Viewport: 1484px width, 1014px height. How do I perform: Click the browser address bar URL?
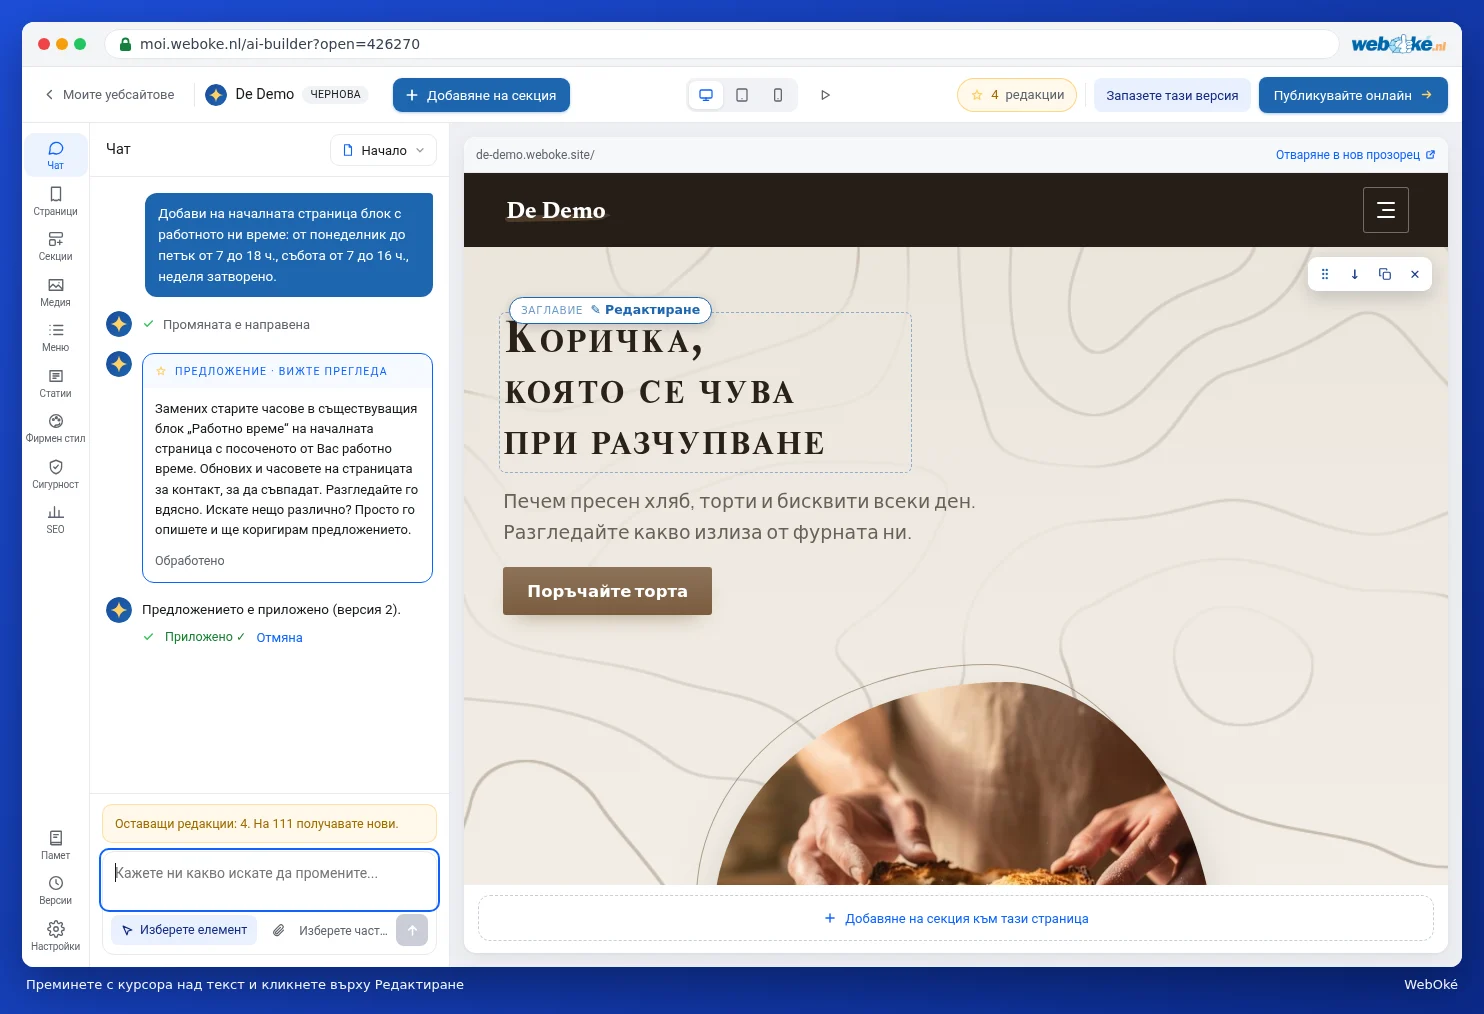tap(722, 44)
